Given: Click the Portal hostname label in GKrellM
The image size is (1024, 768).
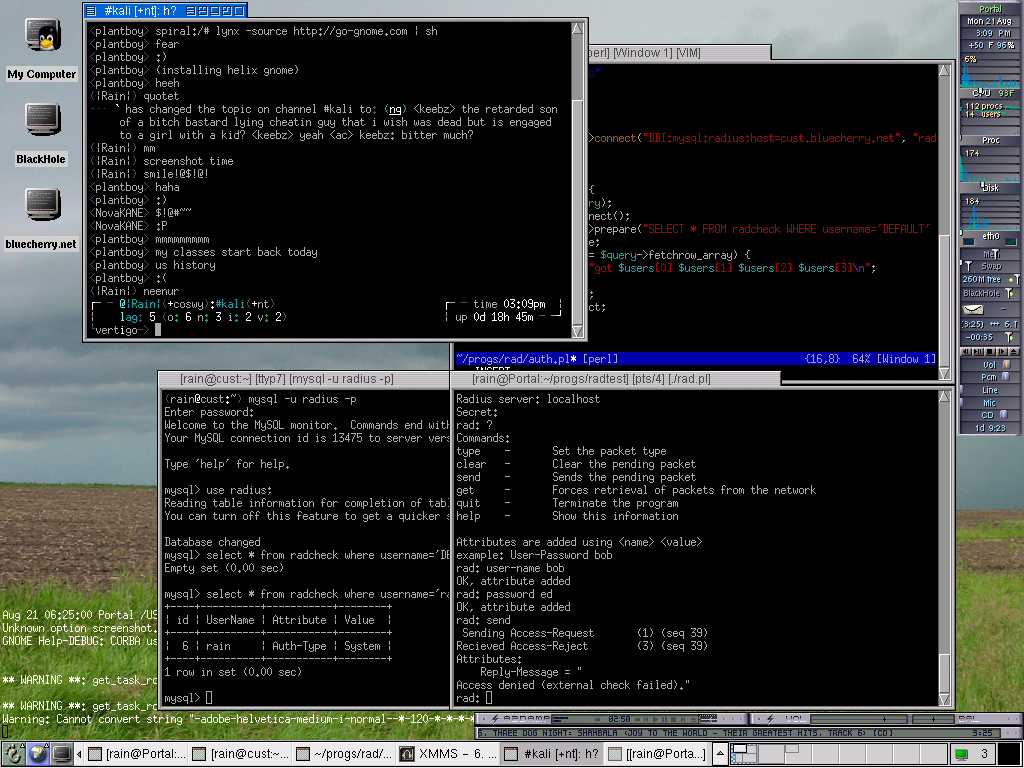Looking at the screenshot, I should 990,9.
